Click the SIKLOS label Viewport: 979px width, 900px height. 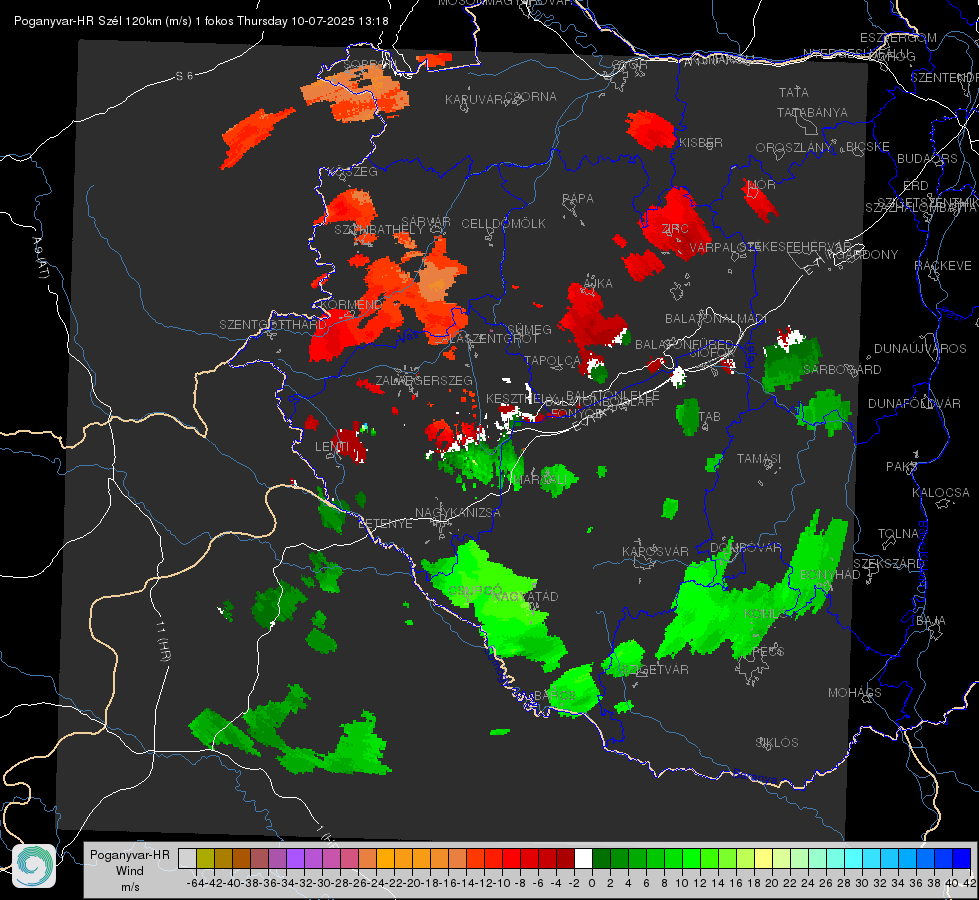[x=777, y=743]
